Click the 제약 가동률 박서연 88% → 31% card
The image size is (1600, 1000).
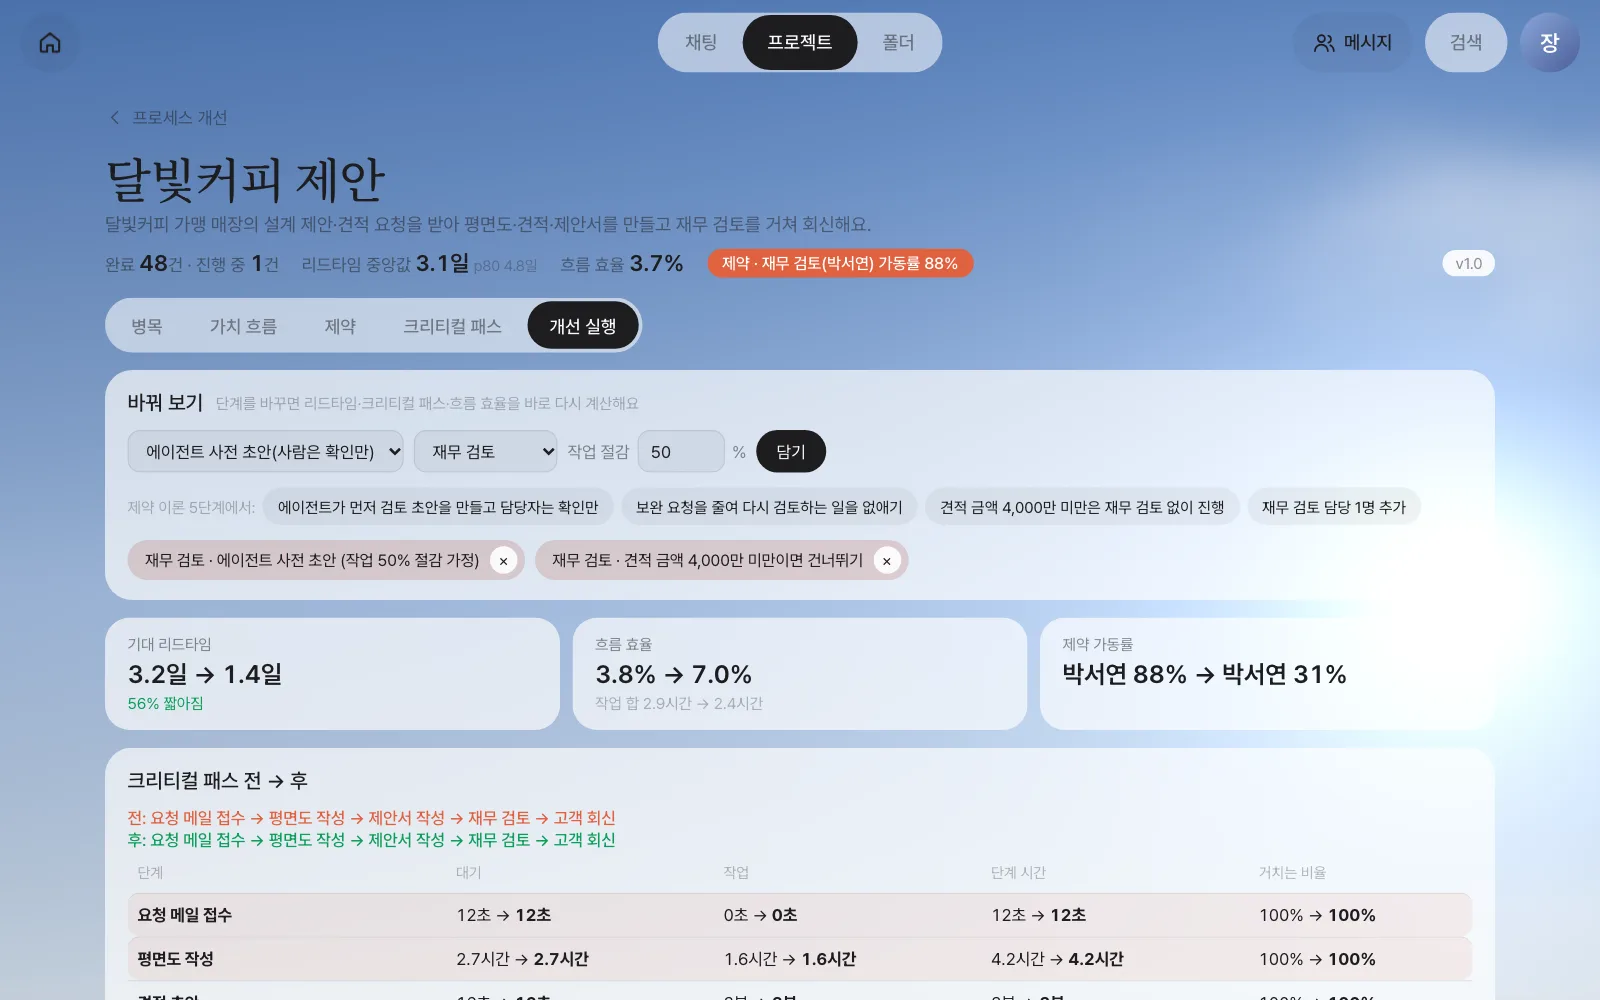coord(1267,674)
